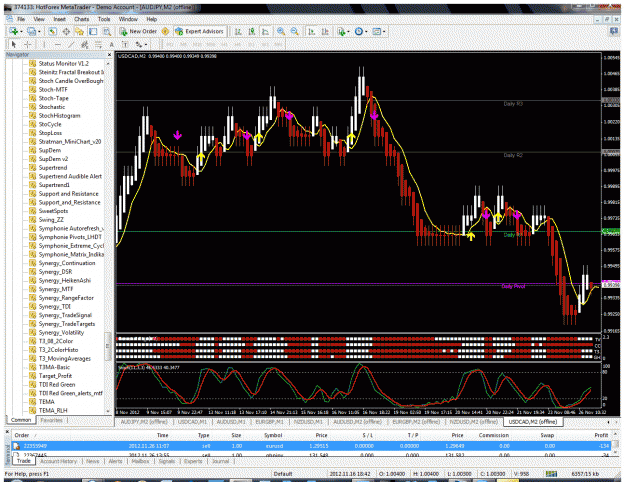The width and height of the screenshot is (625, 482).
Task: Select the Cursor arrow tool
Action: coord(14,44)
